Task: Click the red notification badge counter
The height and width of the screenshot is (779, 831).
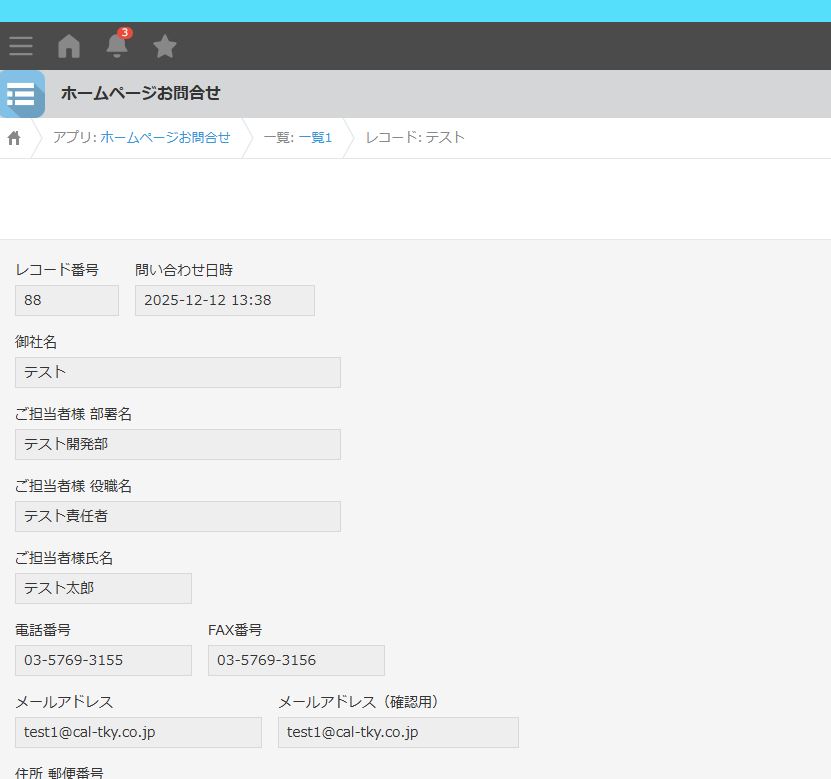Action: (x=123, y=31)
